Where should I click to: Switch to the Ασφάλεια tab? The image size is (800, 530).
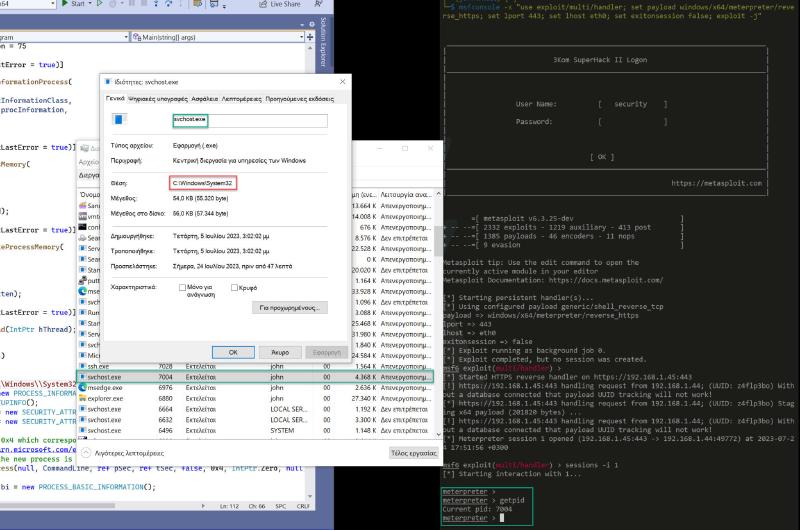205,99
